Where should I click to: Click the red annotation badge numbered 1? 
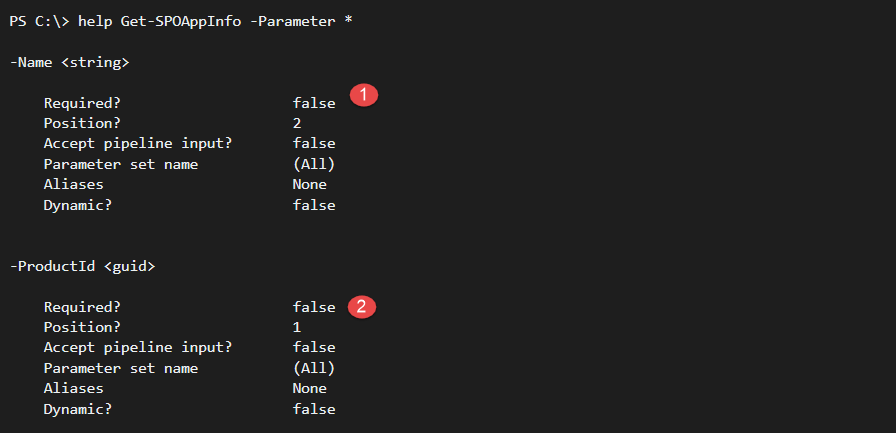364,95
